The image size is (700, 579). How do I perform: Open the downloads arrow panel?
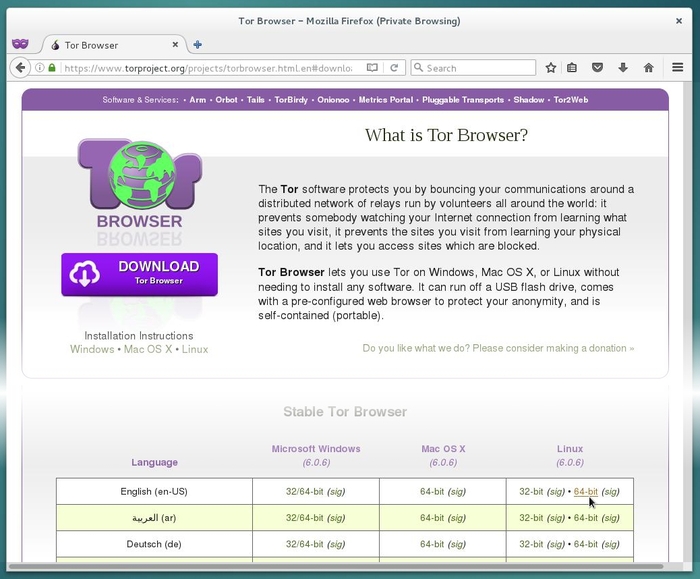pos(623,68)
